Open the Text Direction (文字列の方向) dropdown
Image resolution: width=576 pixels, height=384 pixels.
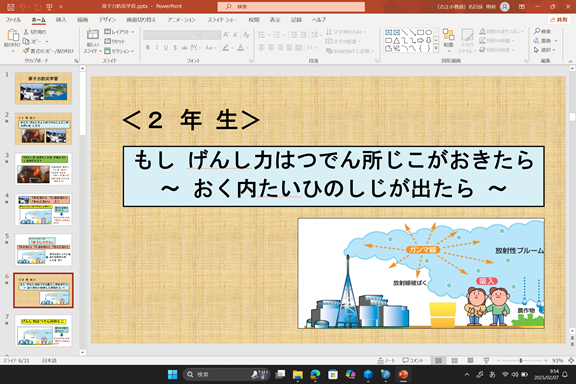(346, 32)
